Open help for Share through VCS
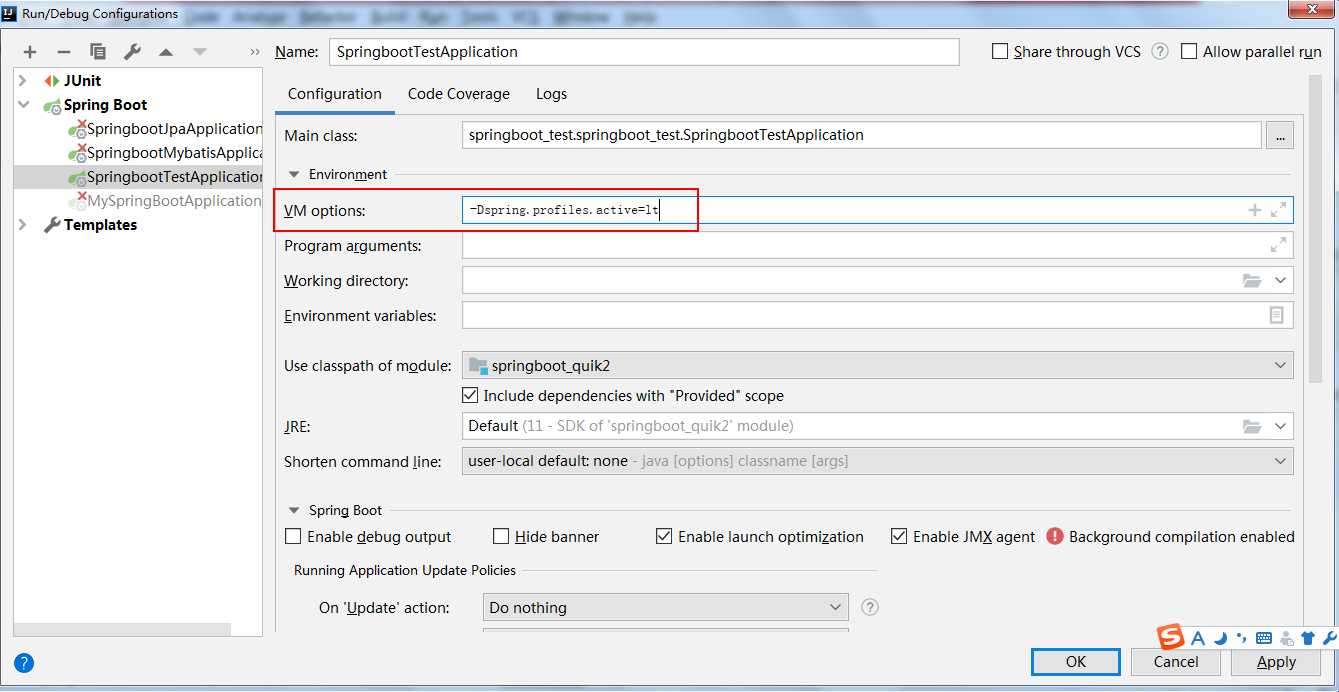This screenshot has height=692, width=1339. coord(1160,51)
